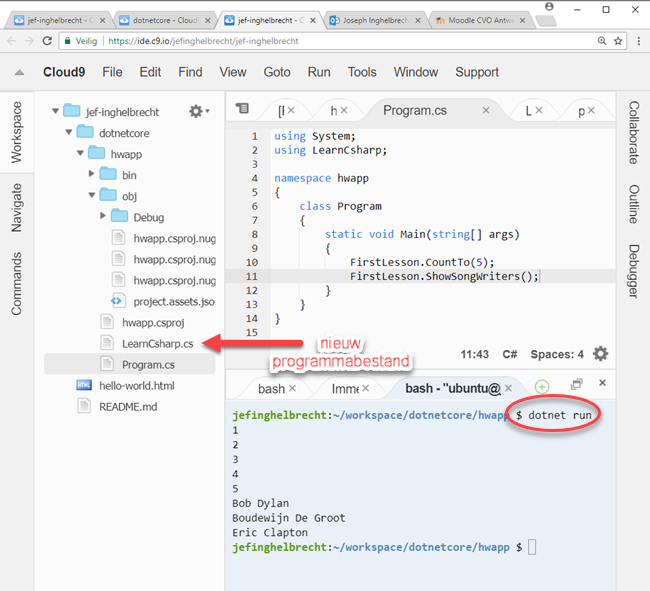The image size is (650, 591).
Task: Add a new terminal tab with green plus
Action: pyautogui.click(x=541, y=386)
